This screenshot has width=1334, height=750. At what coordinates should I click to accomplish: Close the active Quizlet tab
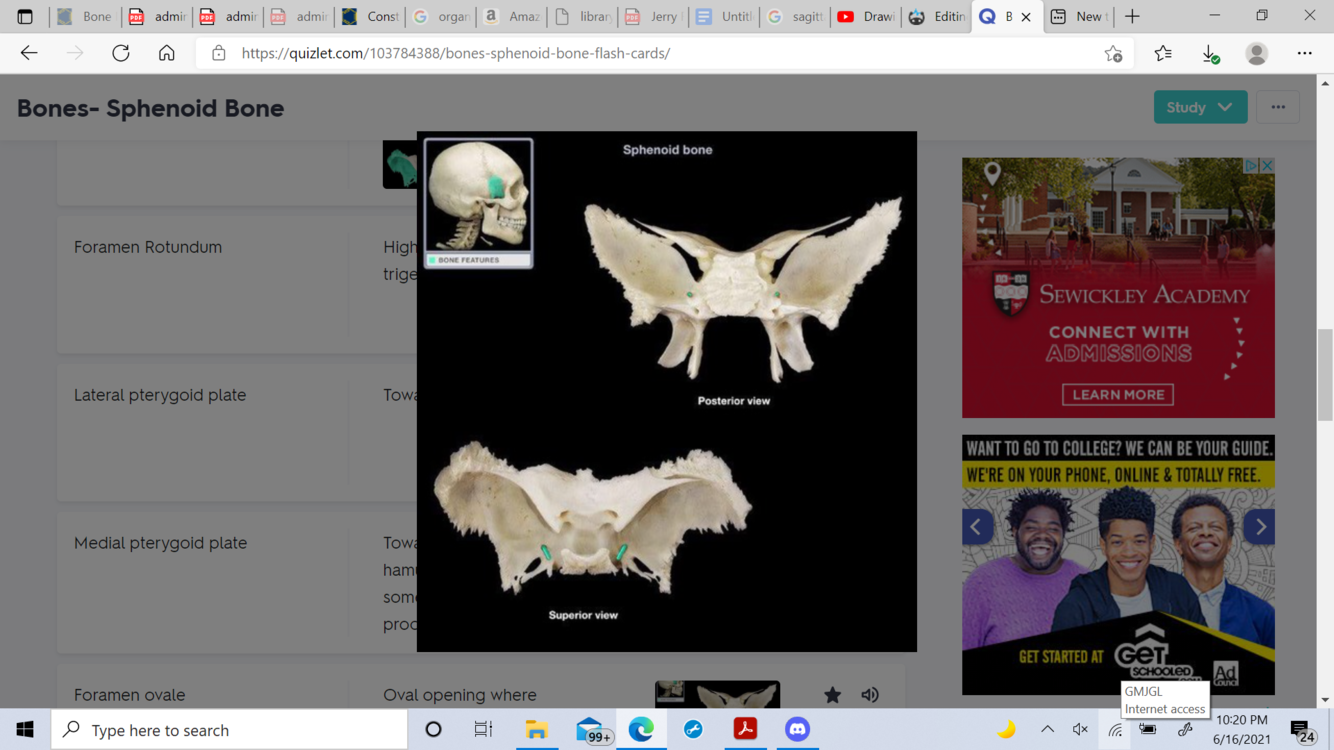click(x=1026, y=17)
